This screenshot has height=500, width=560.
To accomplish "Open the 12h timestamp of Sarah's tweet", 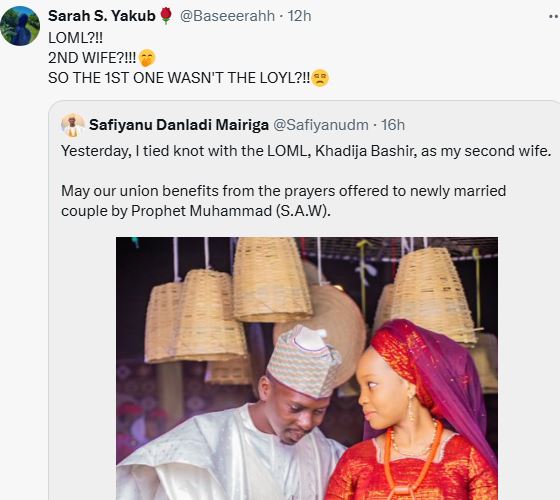I will tap(300, 16).
